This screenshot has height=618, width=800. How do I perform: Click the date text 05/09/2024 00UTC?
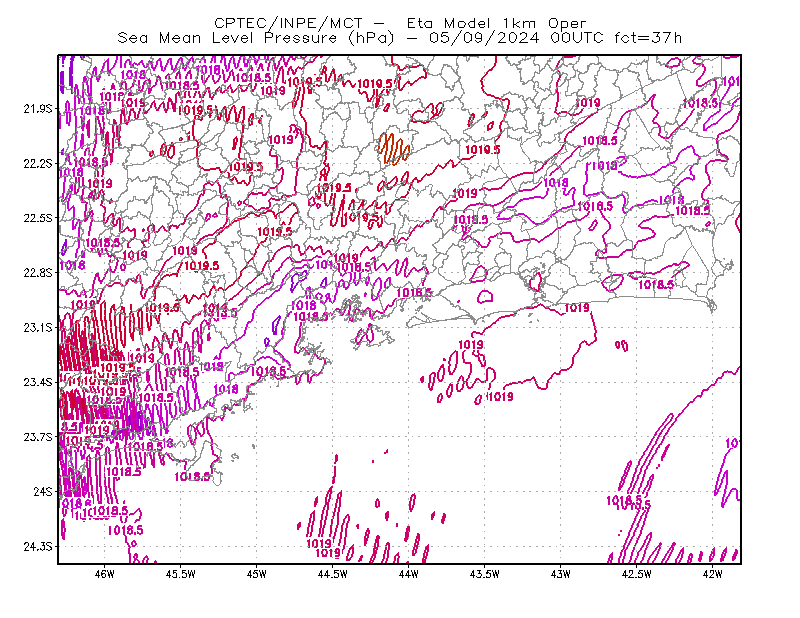click(516, 38)
